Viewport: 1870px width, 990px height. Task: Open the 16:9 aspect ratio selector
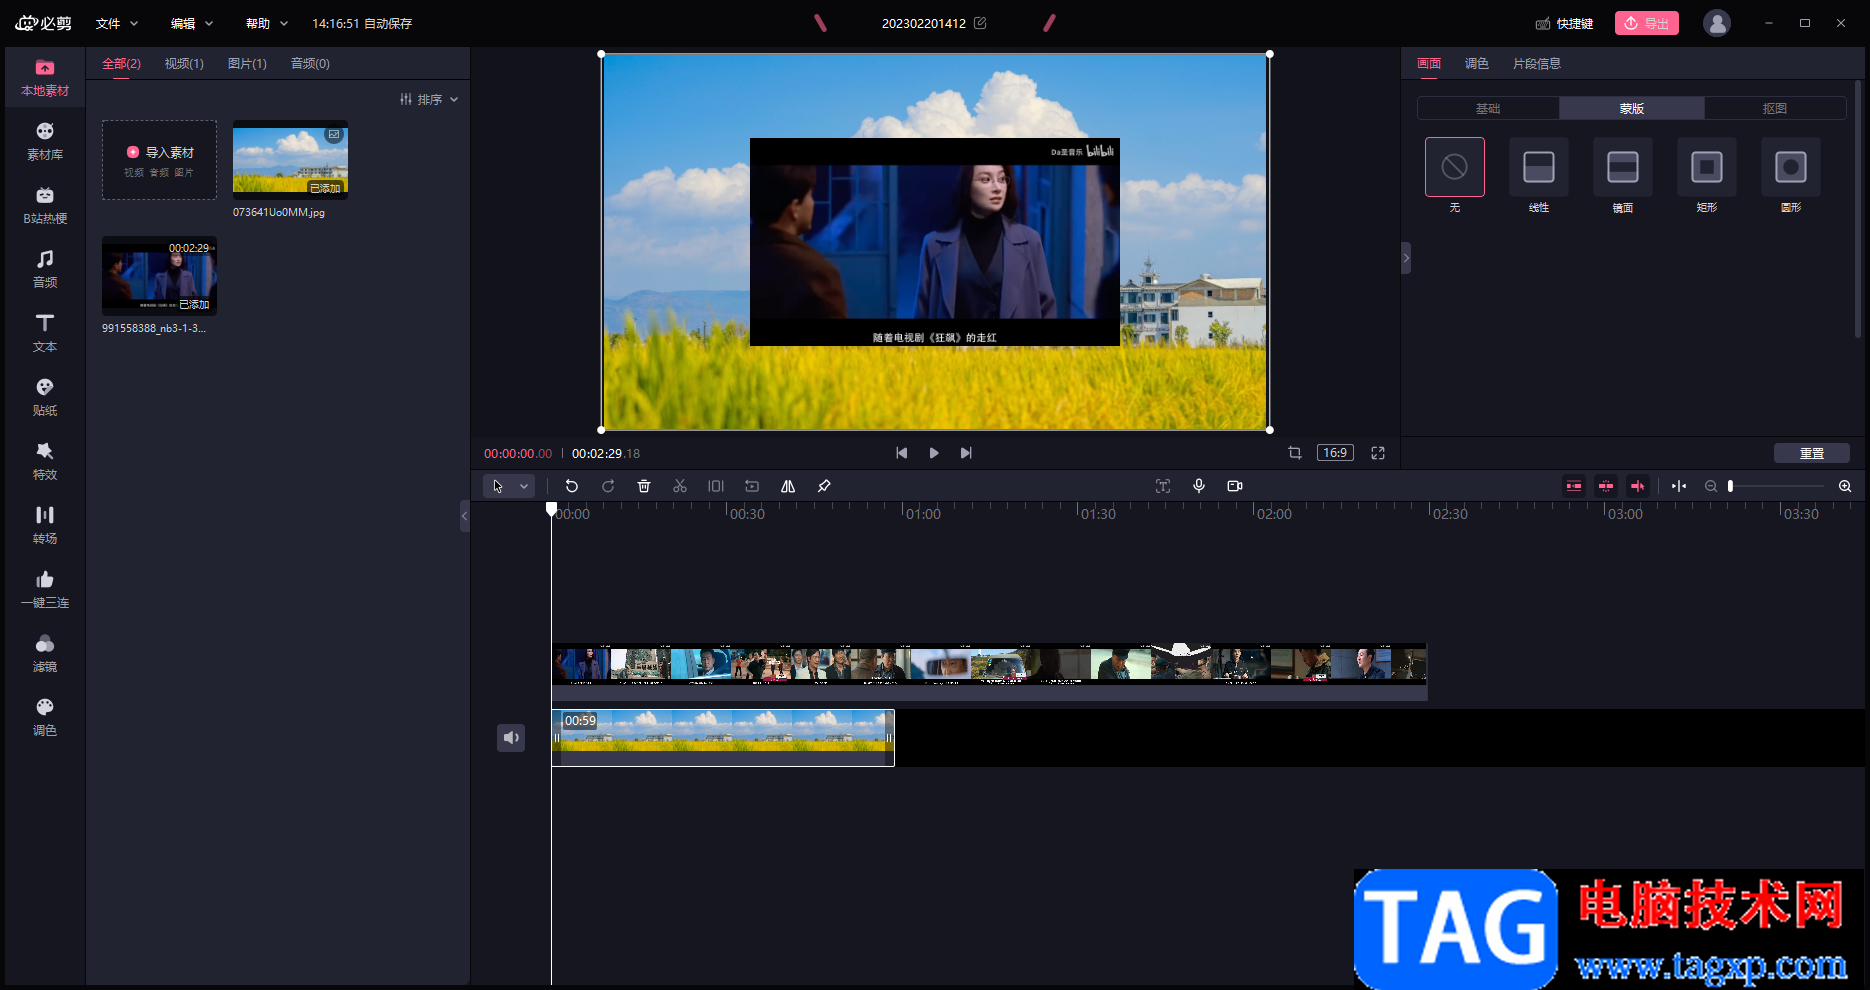point(1335,453)
